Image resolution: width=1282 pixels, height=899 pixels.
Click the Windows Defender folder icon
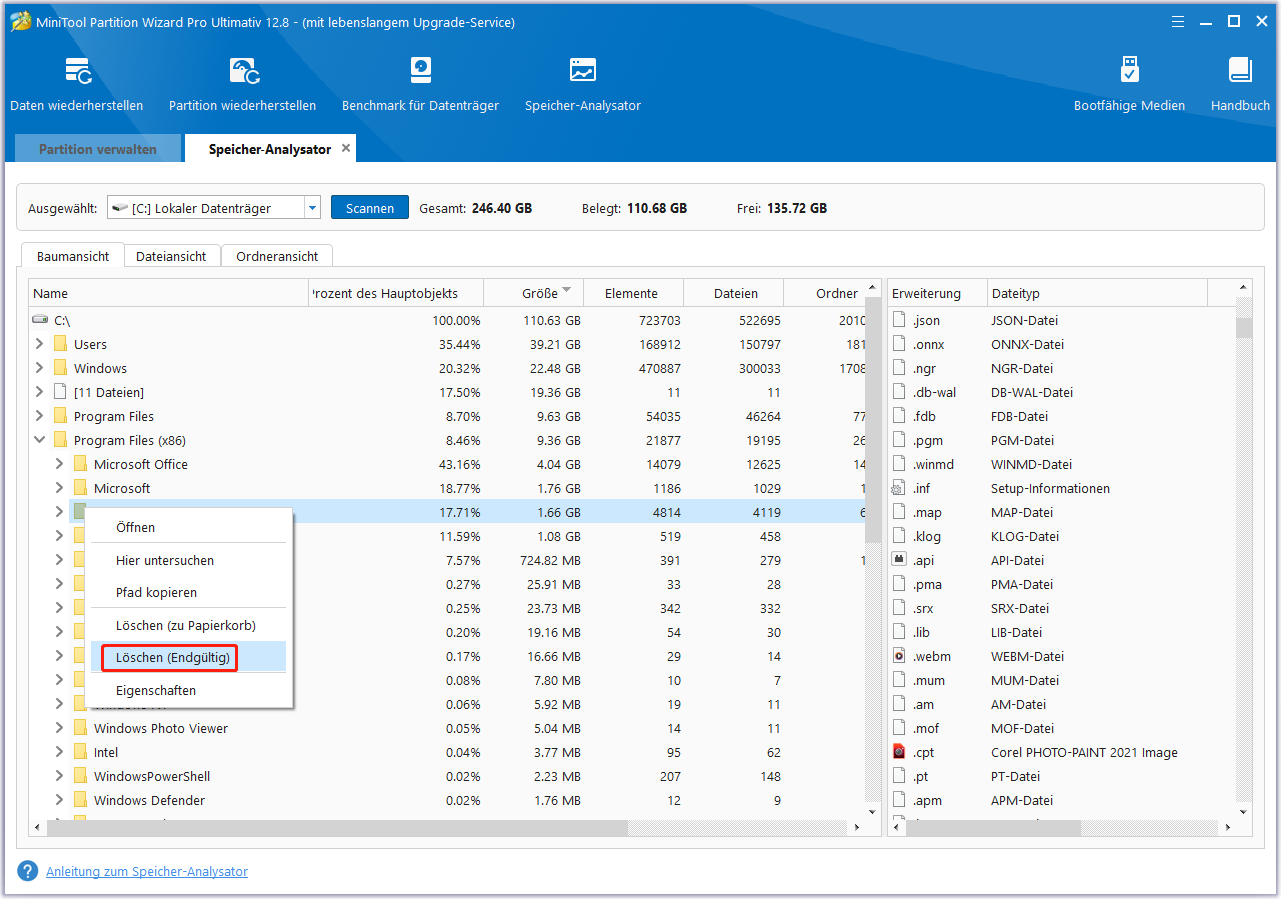(80, 800)
